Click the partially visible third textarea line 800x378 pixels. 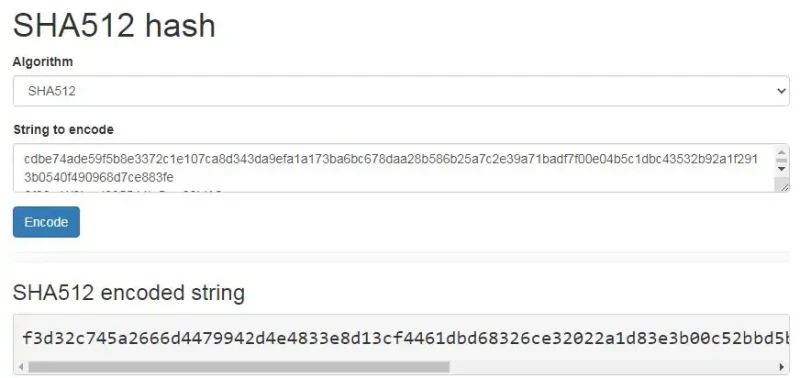(x=122, y=191)
